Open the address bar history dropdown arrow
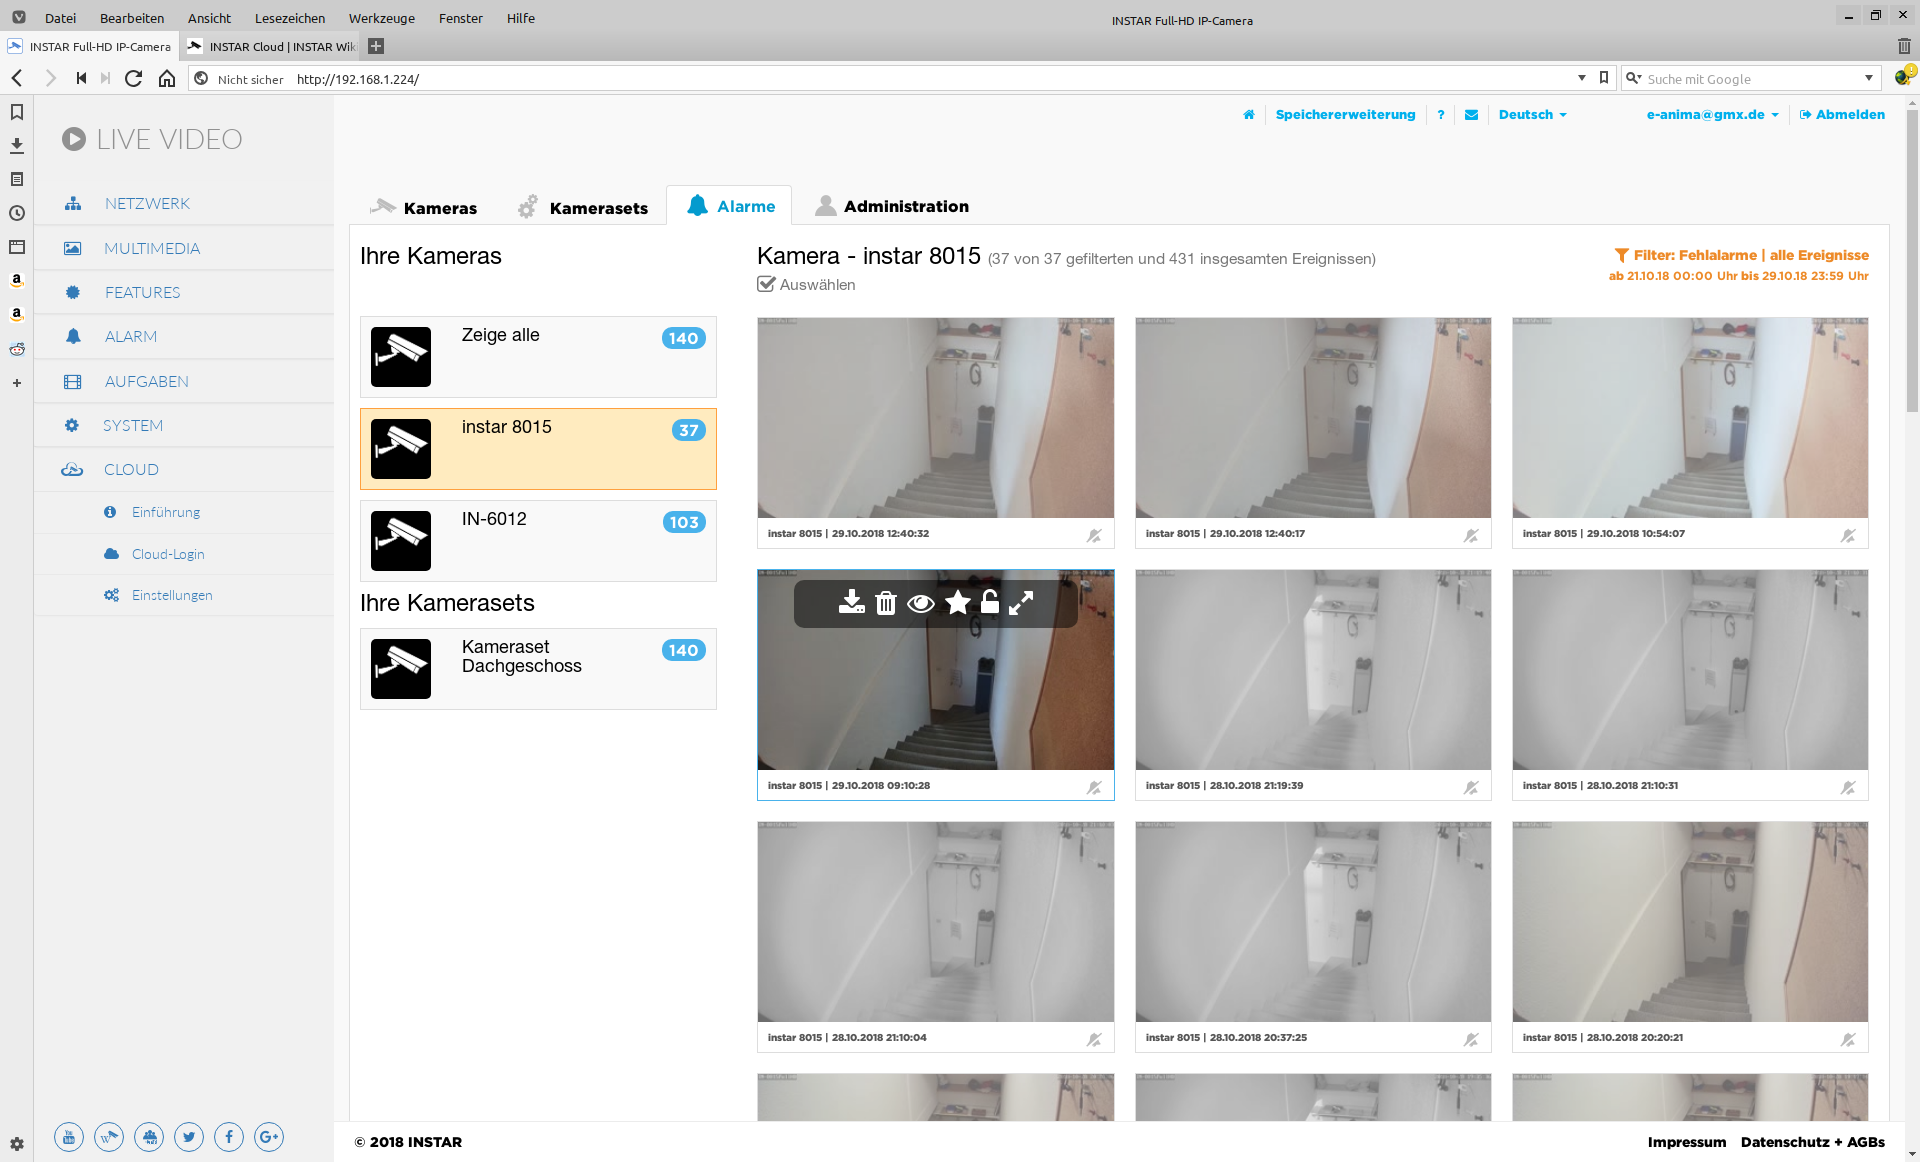 point(1582,78)
